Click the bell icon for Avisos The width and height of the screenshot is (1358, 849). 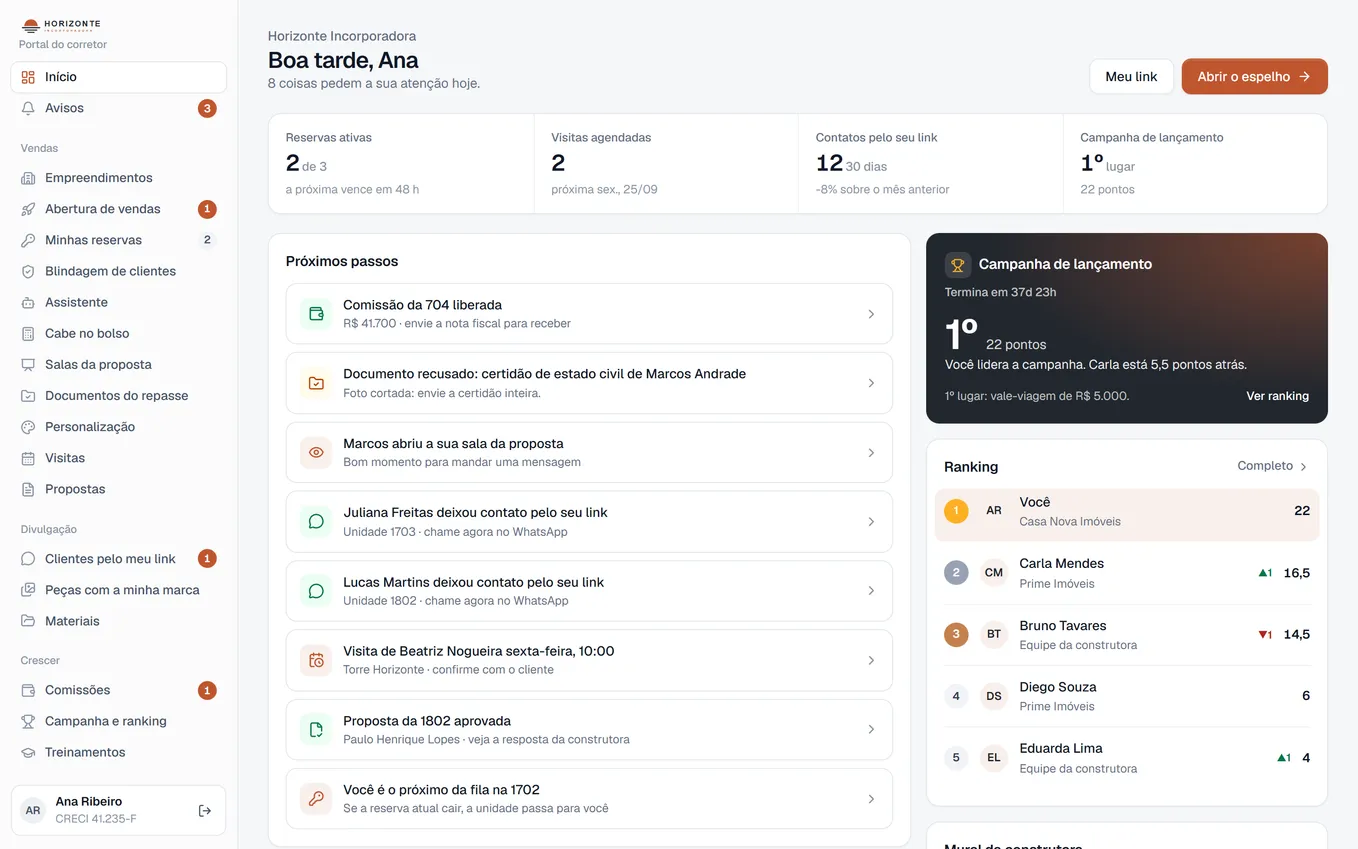pyautogui.click(x=28, y=108)
